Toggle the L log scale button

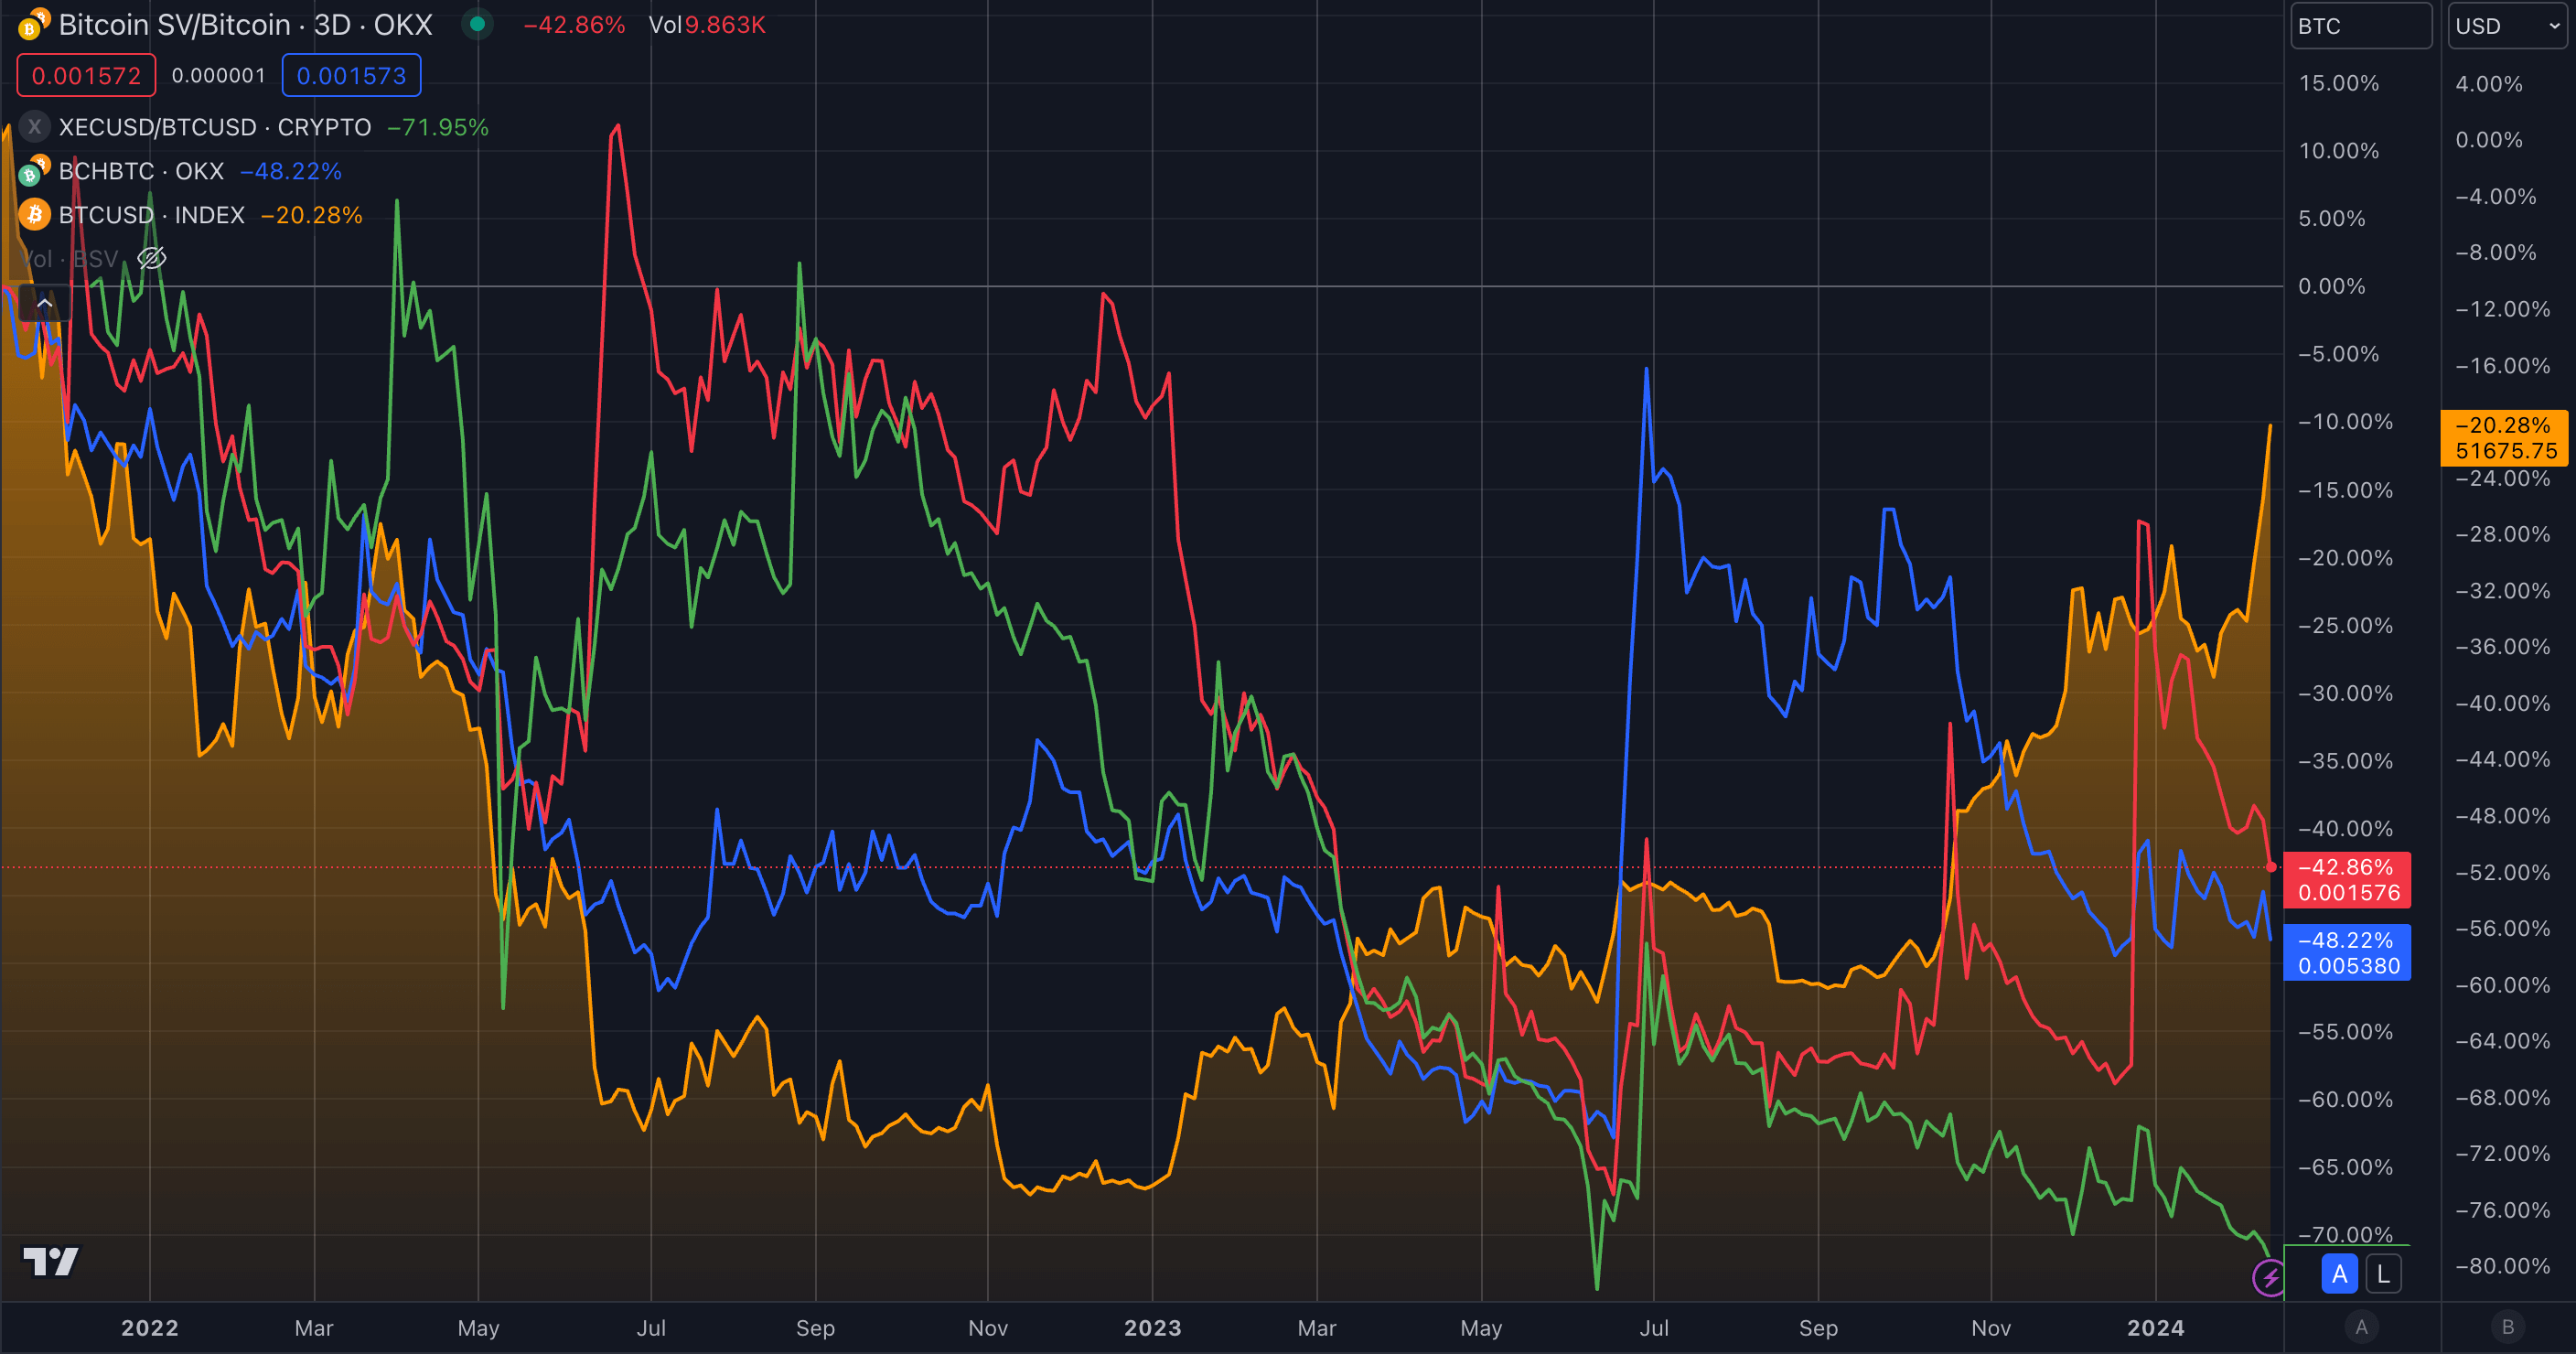(x=2383, y=1274)
